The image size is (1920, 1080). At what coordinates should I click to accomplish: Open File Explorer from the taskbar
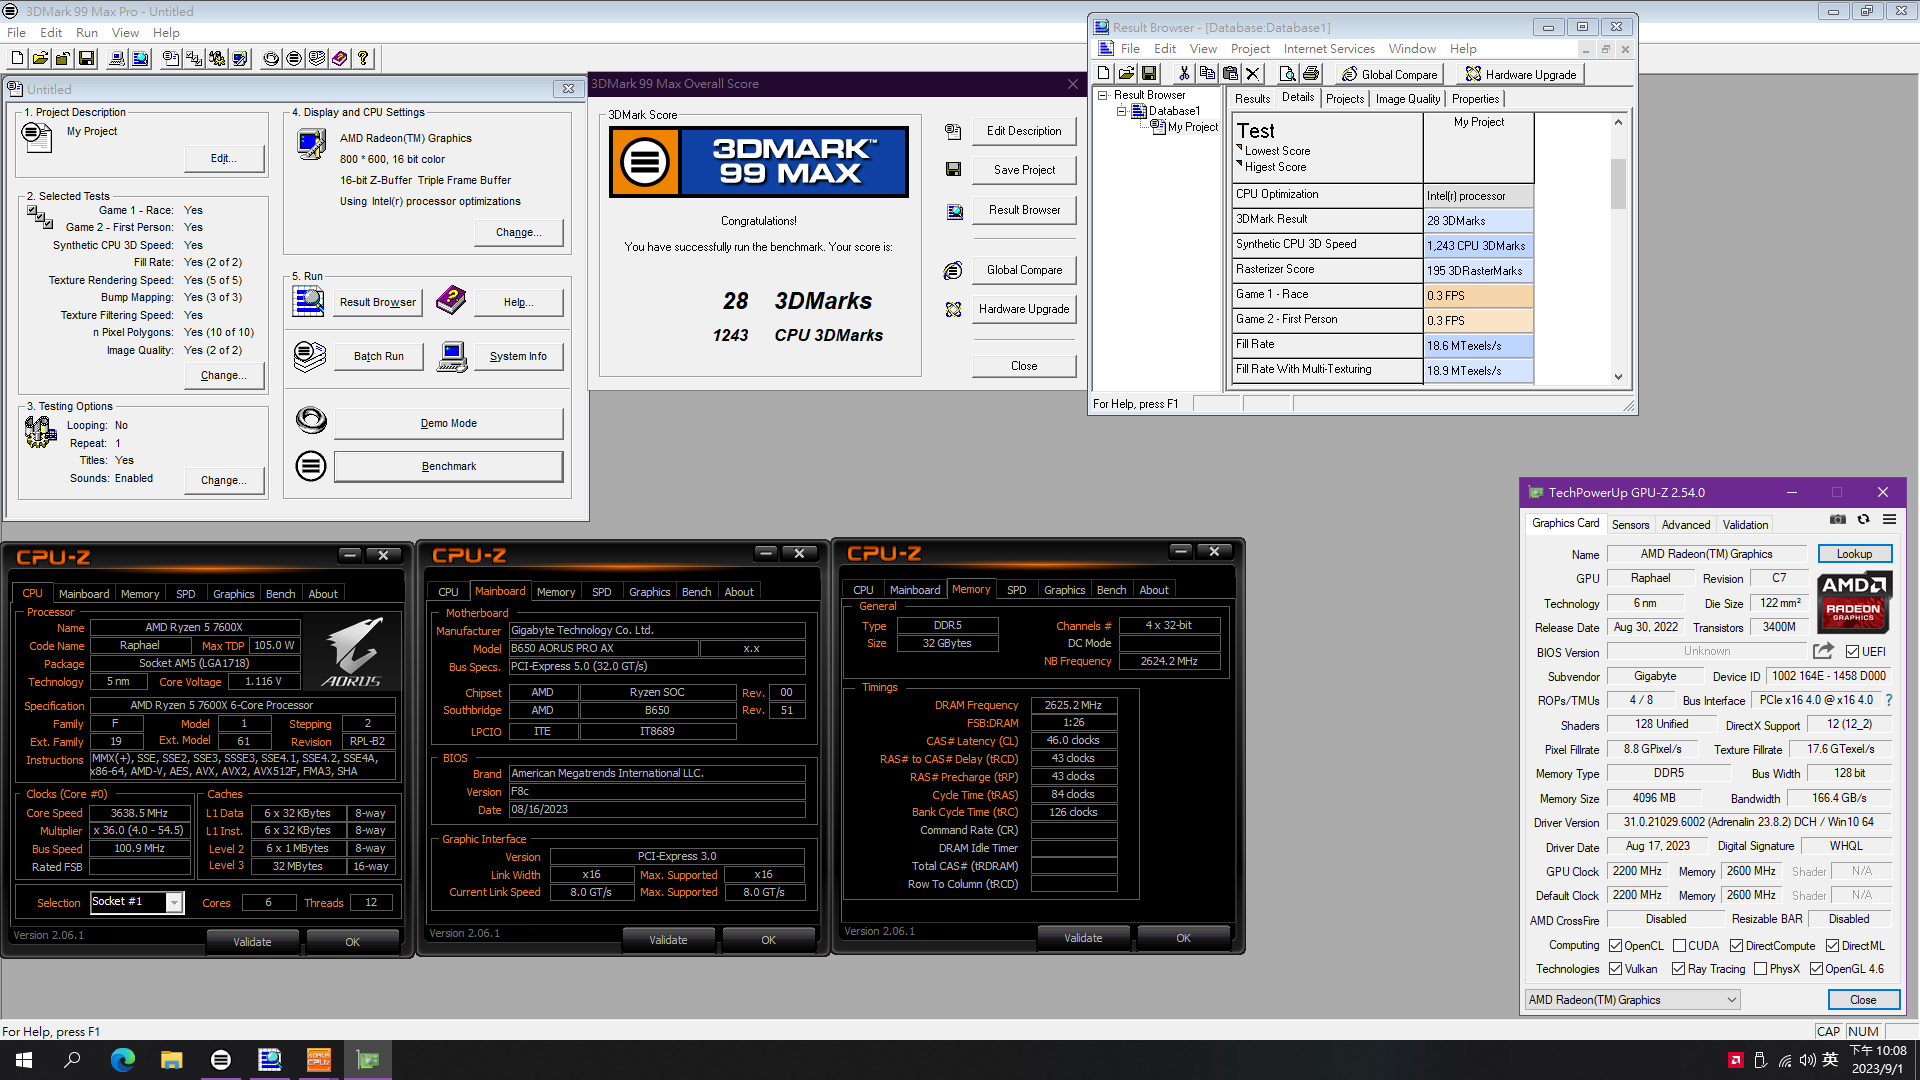(x=172, y=1060)
